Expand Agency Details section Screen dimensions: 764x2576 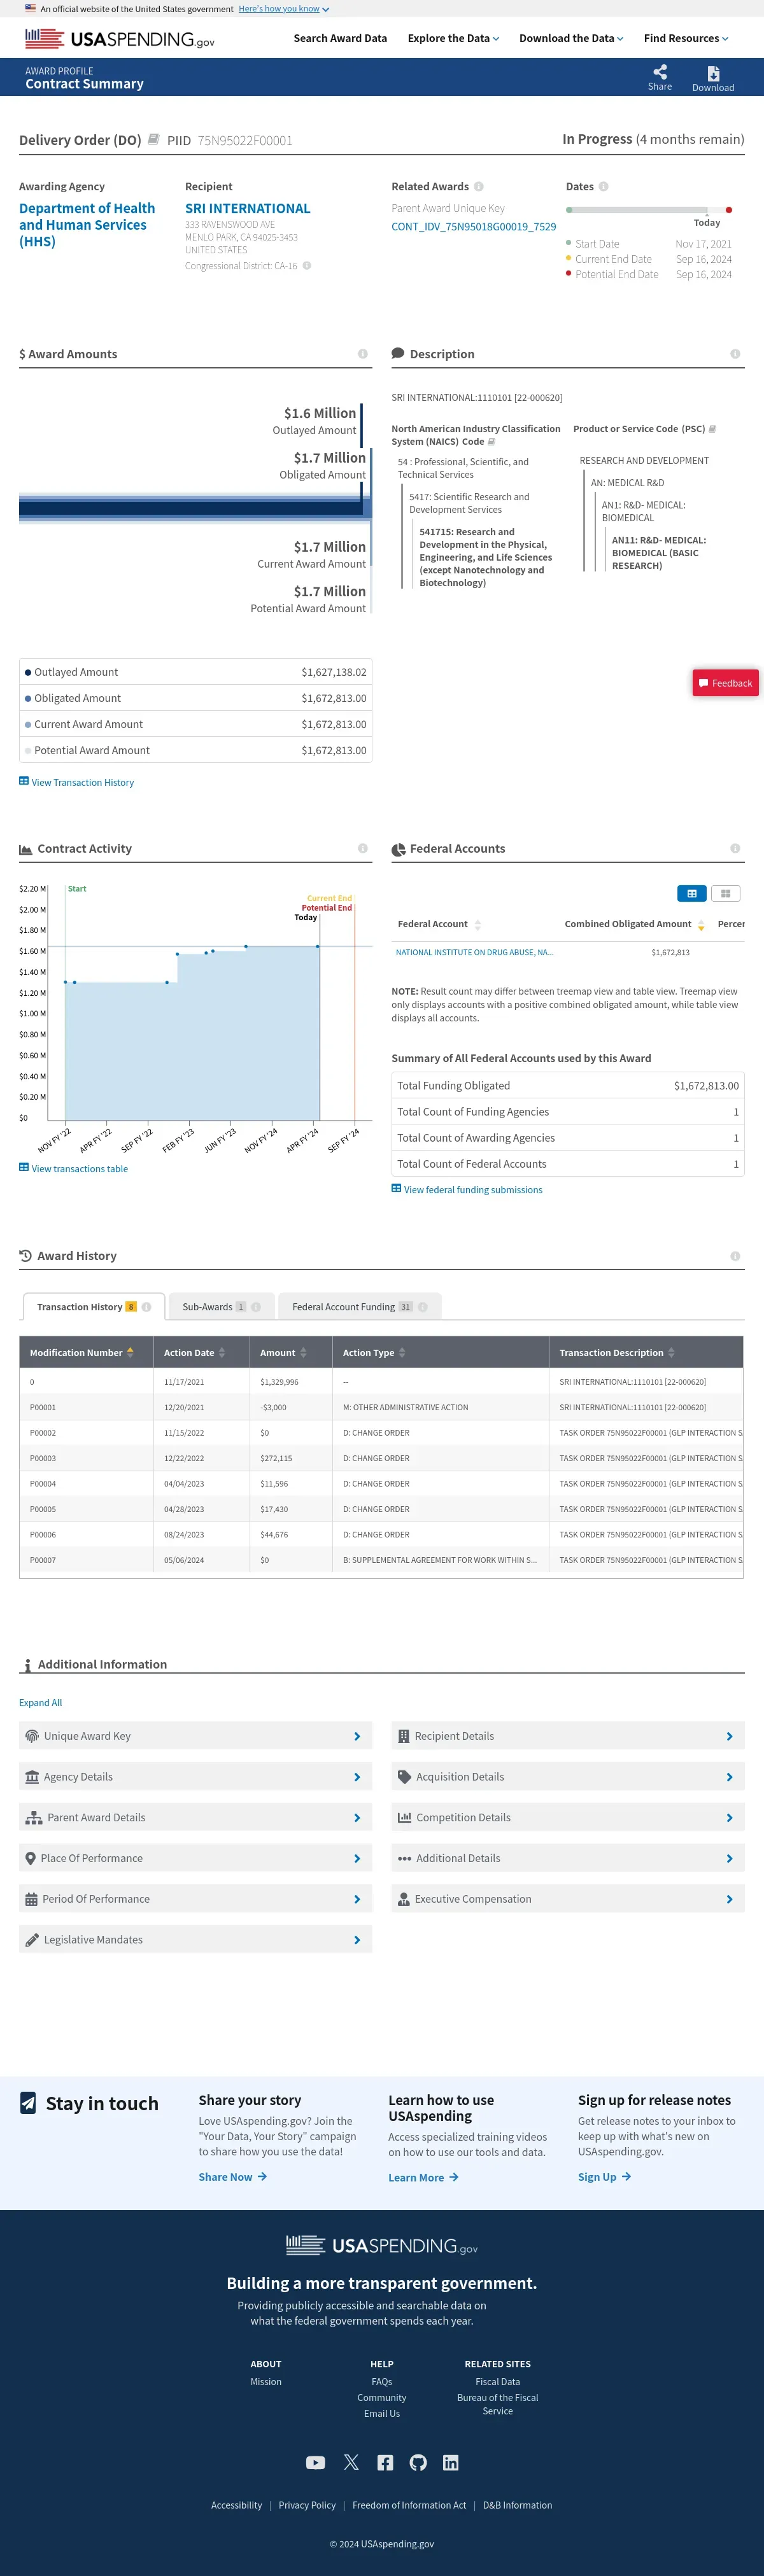(195, 1777)
